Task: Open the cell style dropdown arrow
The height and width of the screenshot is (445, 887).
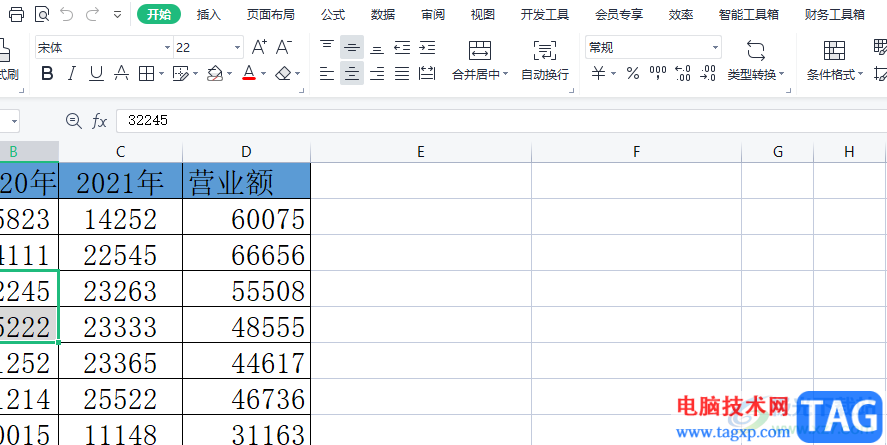Action: tap(196, 74)
